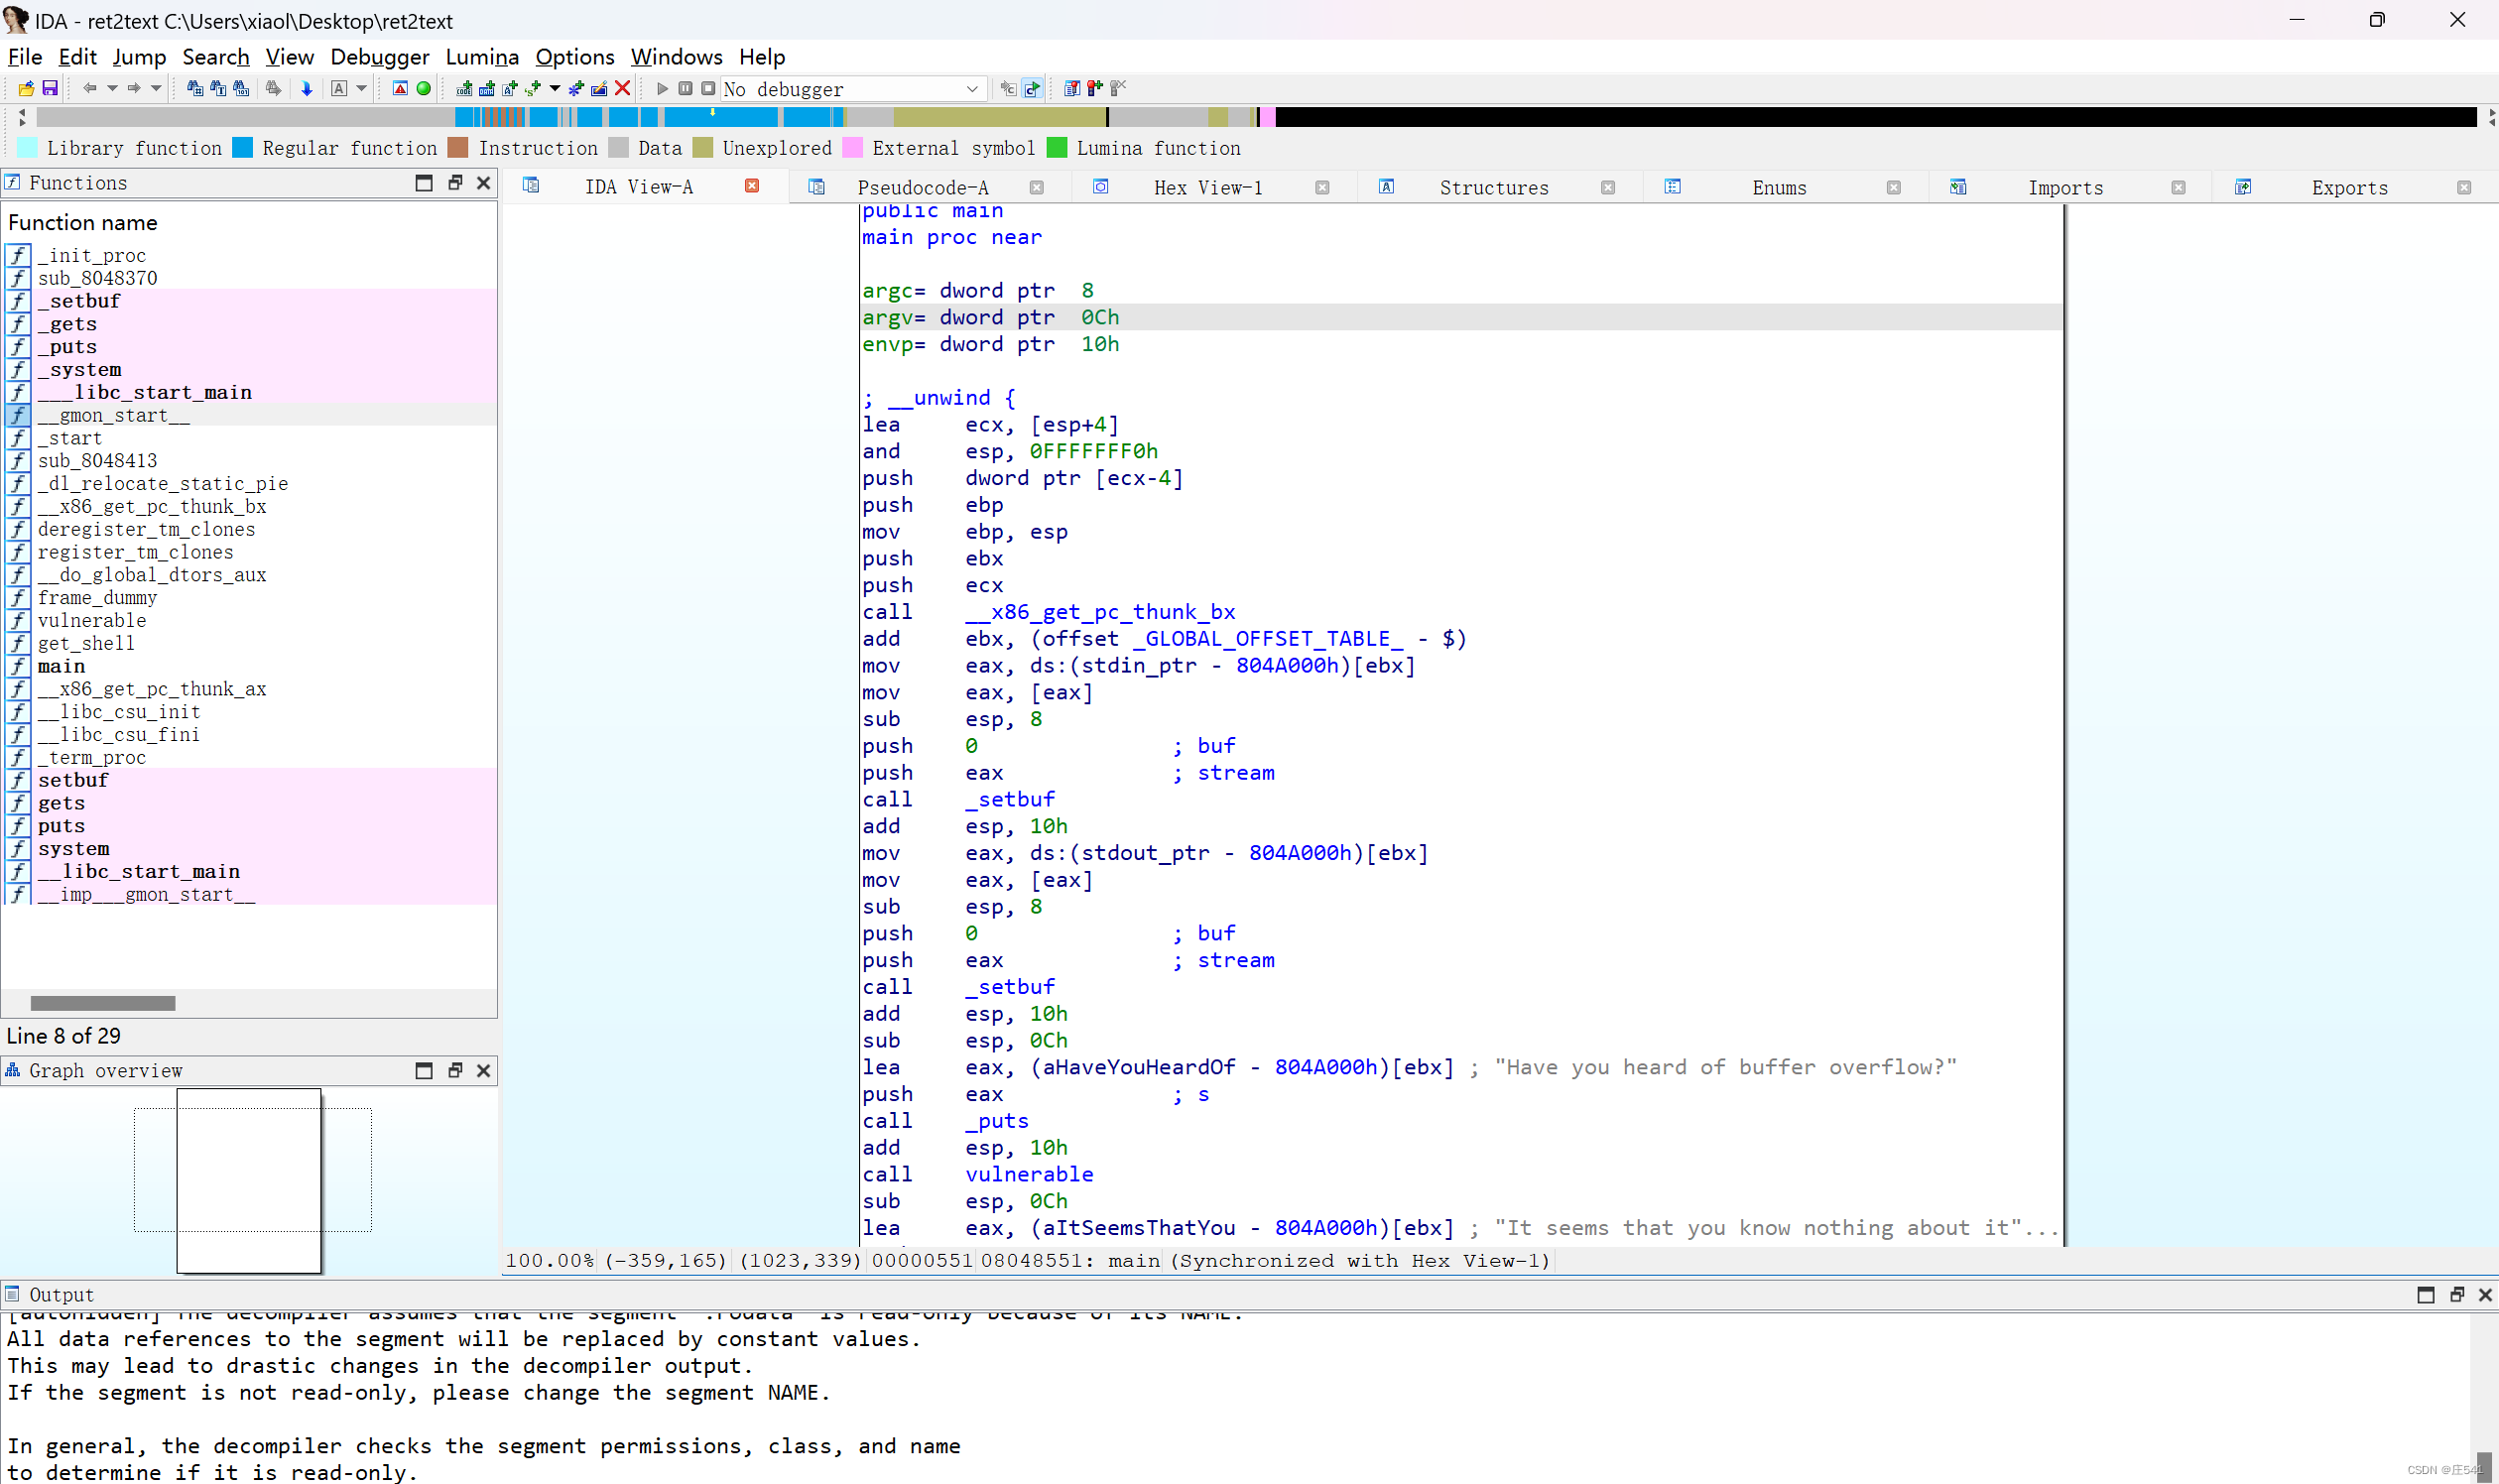
Task: Click the Functions panel horizontal scrollbar
Action: [x=103, y=1003]
